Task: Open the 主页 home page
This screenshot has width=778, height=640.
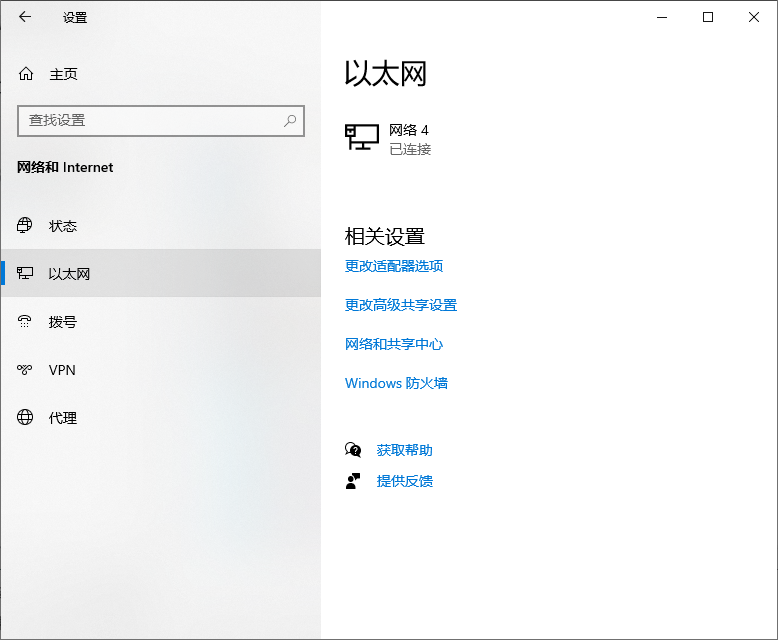Action: pos(161,74)
